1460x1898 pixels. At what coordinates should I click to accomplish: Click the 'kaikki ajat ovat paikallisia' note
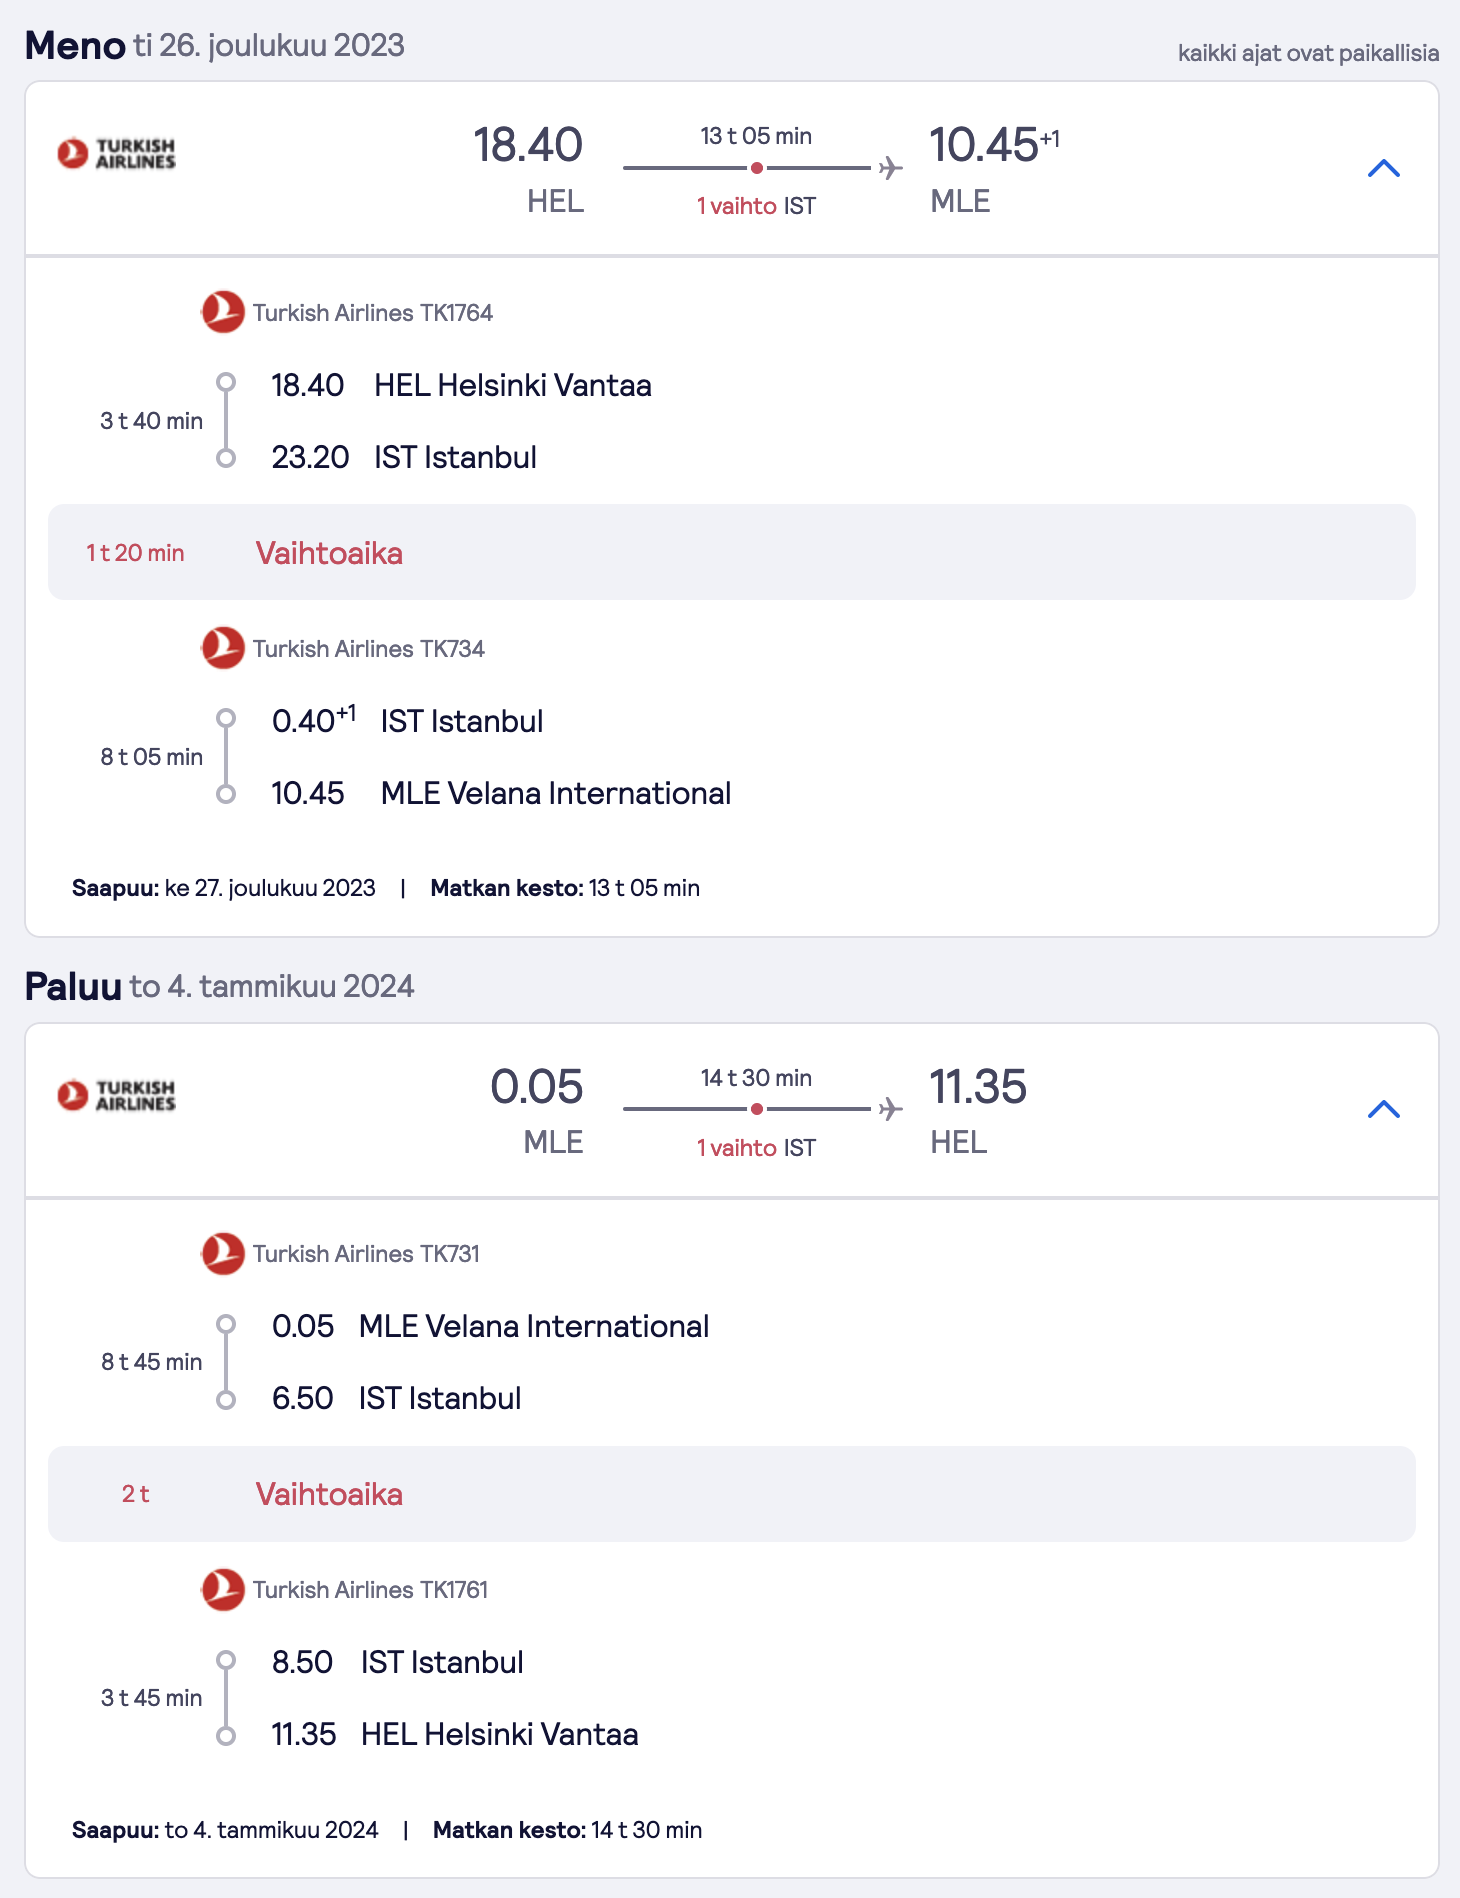[x=1308, y=53]
